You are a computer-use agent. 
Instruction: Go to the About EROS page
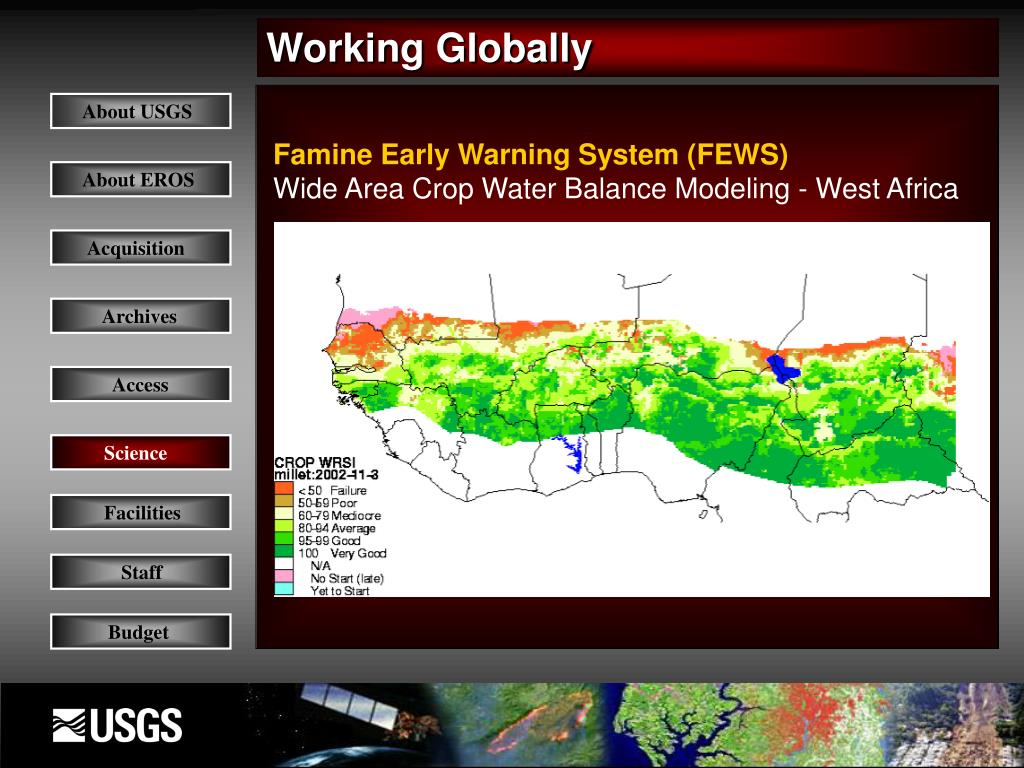click(x=140, y=179)
